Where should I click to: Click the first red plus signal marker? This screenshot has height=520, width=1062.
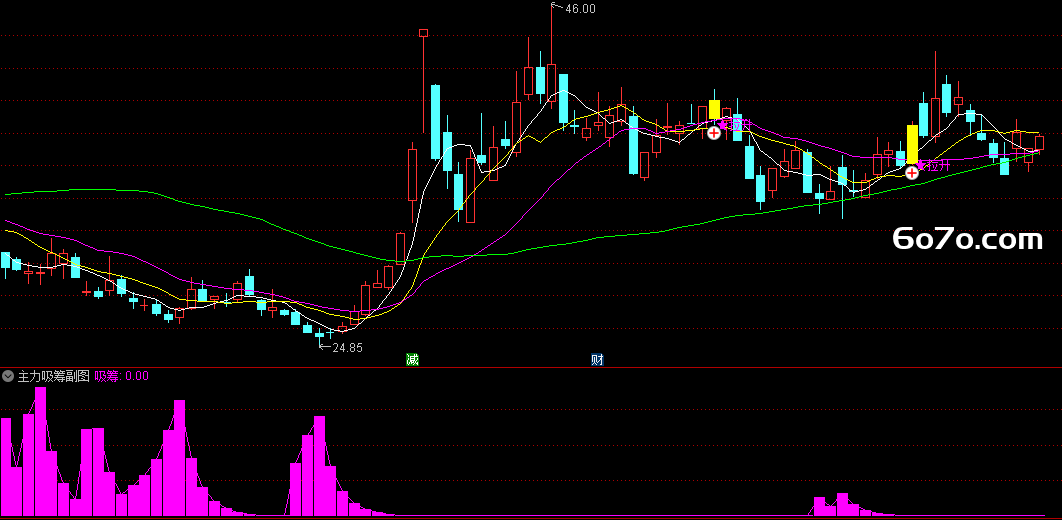[714, 133]
